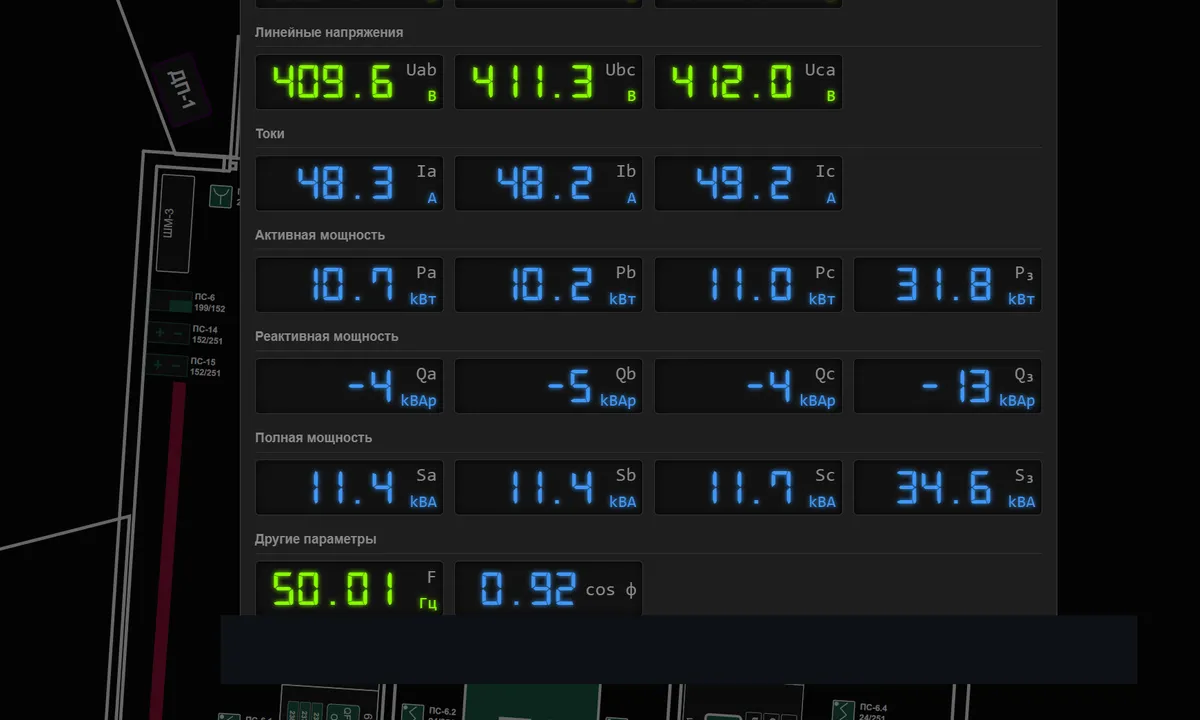Click the ПС-15 152/251 label
The height and width of the screenshot is (720, 1200).
pos(205,367)
